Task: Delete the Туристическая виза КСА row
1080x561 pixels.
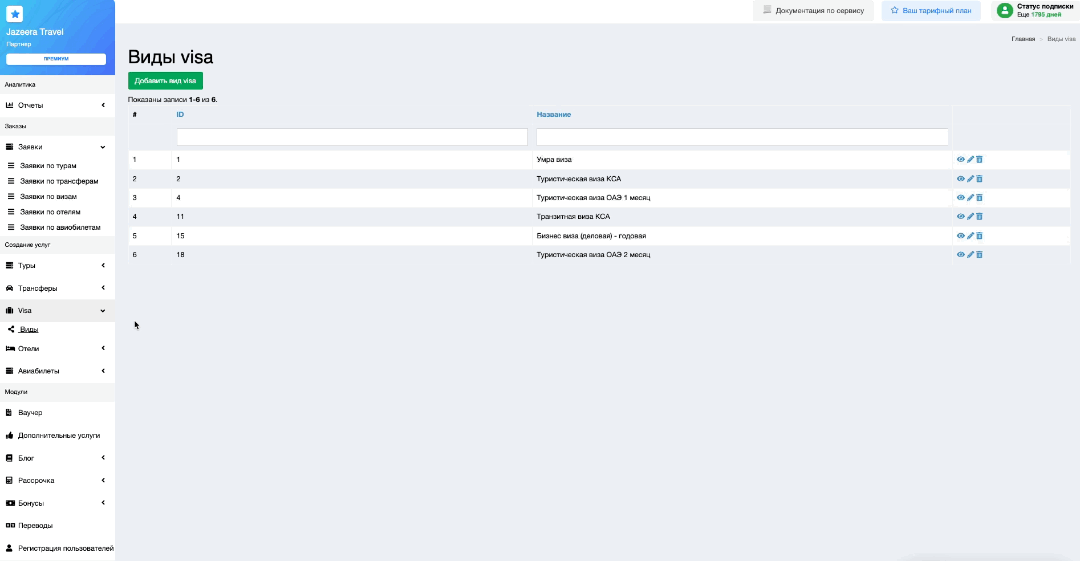Action: (x=980, y=179)
